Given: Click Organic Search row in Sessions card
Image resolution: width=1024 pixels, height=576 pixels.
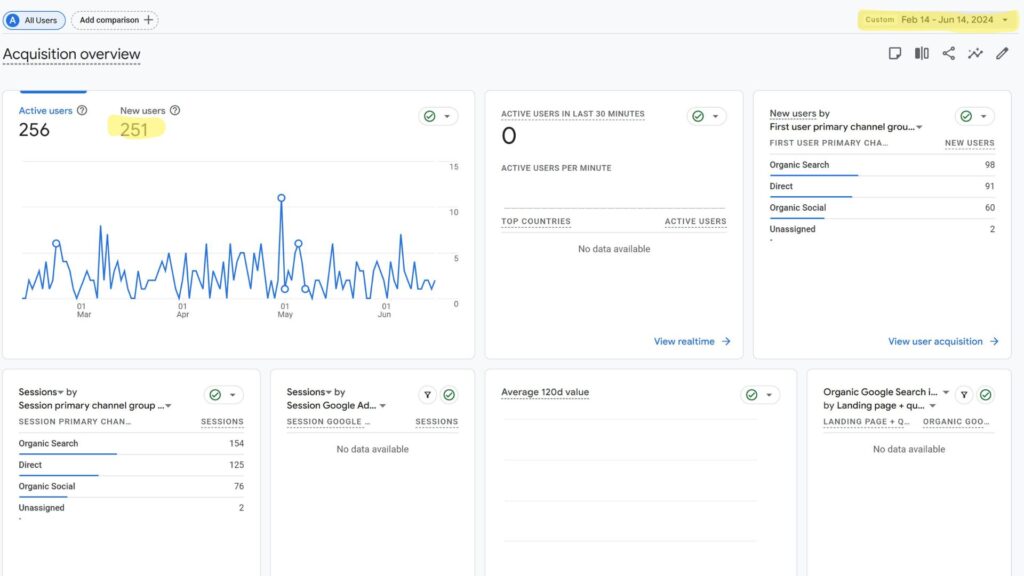Looking at the screenshot, I should coord(131,444).
